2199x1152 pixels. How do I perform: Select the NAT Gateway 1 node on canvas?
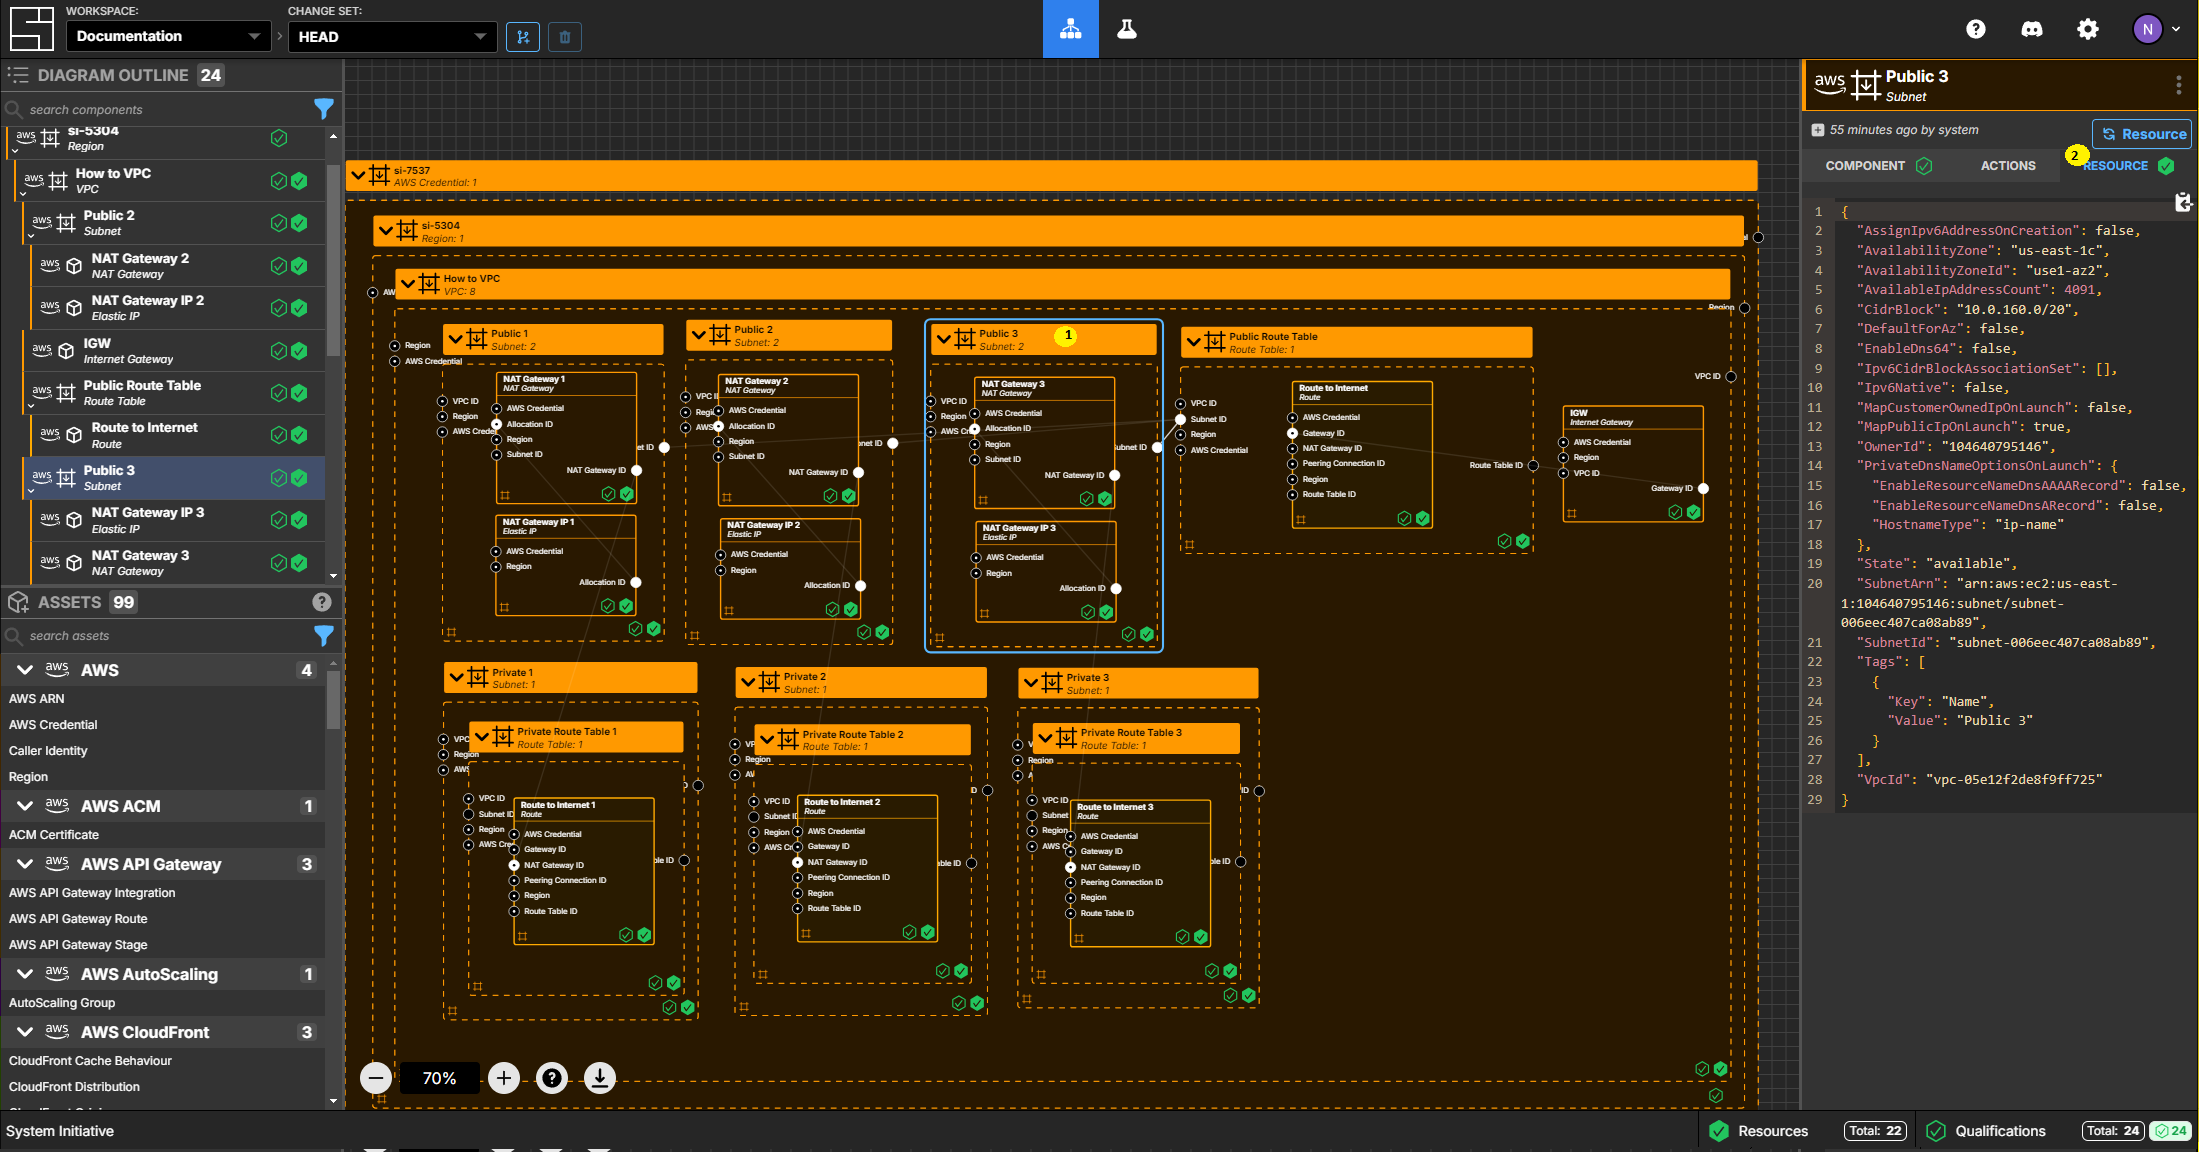[567, 438]
